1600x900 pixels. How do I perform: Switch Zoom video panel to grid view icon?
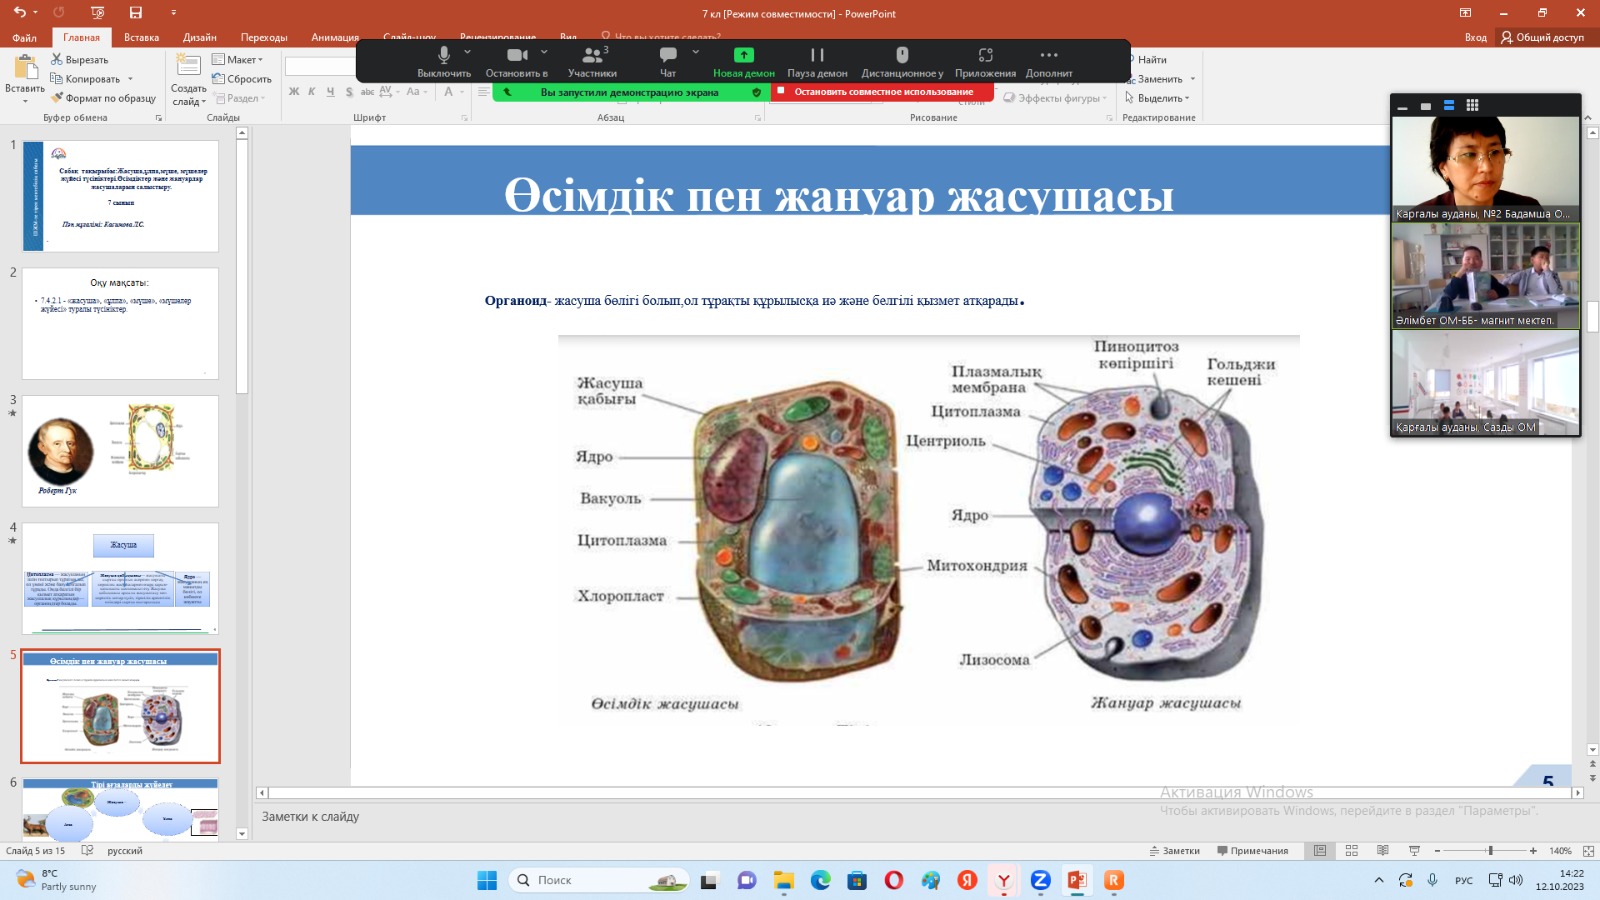tap(1472, 105)
